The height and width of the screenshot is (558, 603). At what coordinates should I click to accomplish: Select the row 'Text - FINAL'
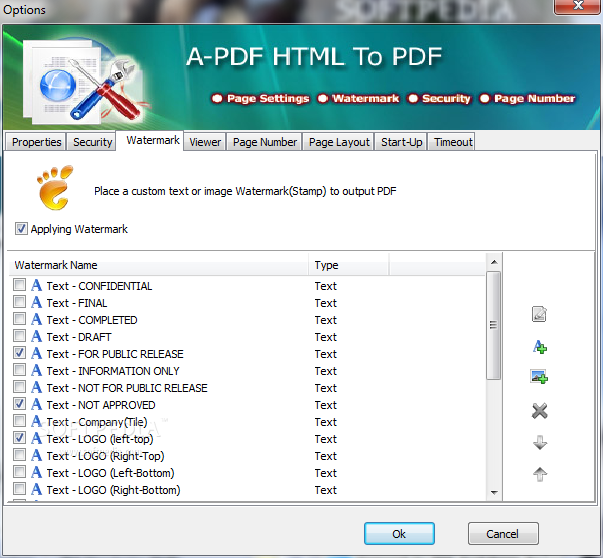pyautogui.click(x=247, y=303)
